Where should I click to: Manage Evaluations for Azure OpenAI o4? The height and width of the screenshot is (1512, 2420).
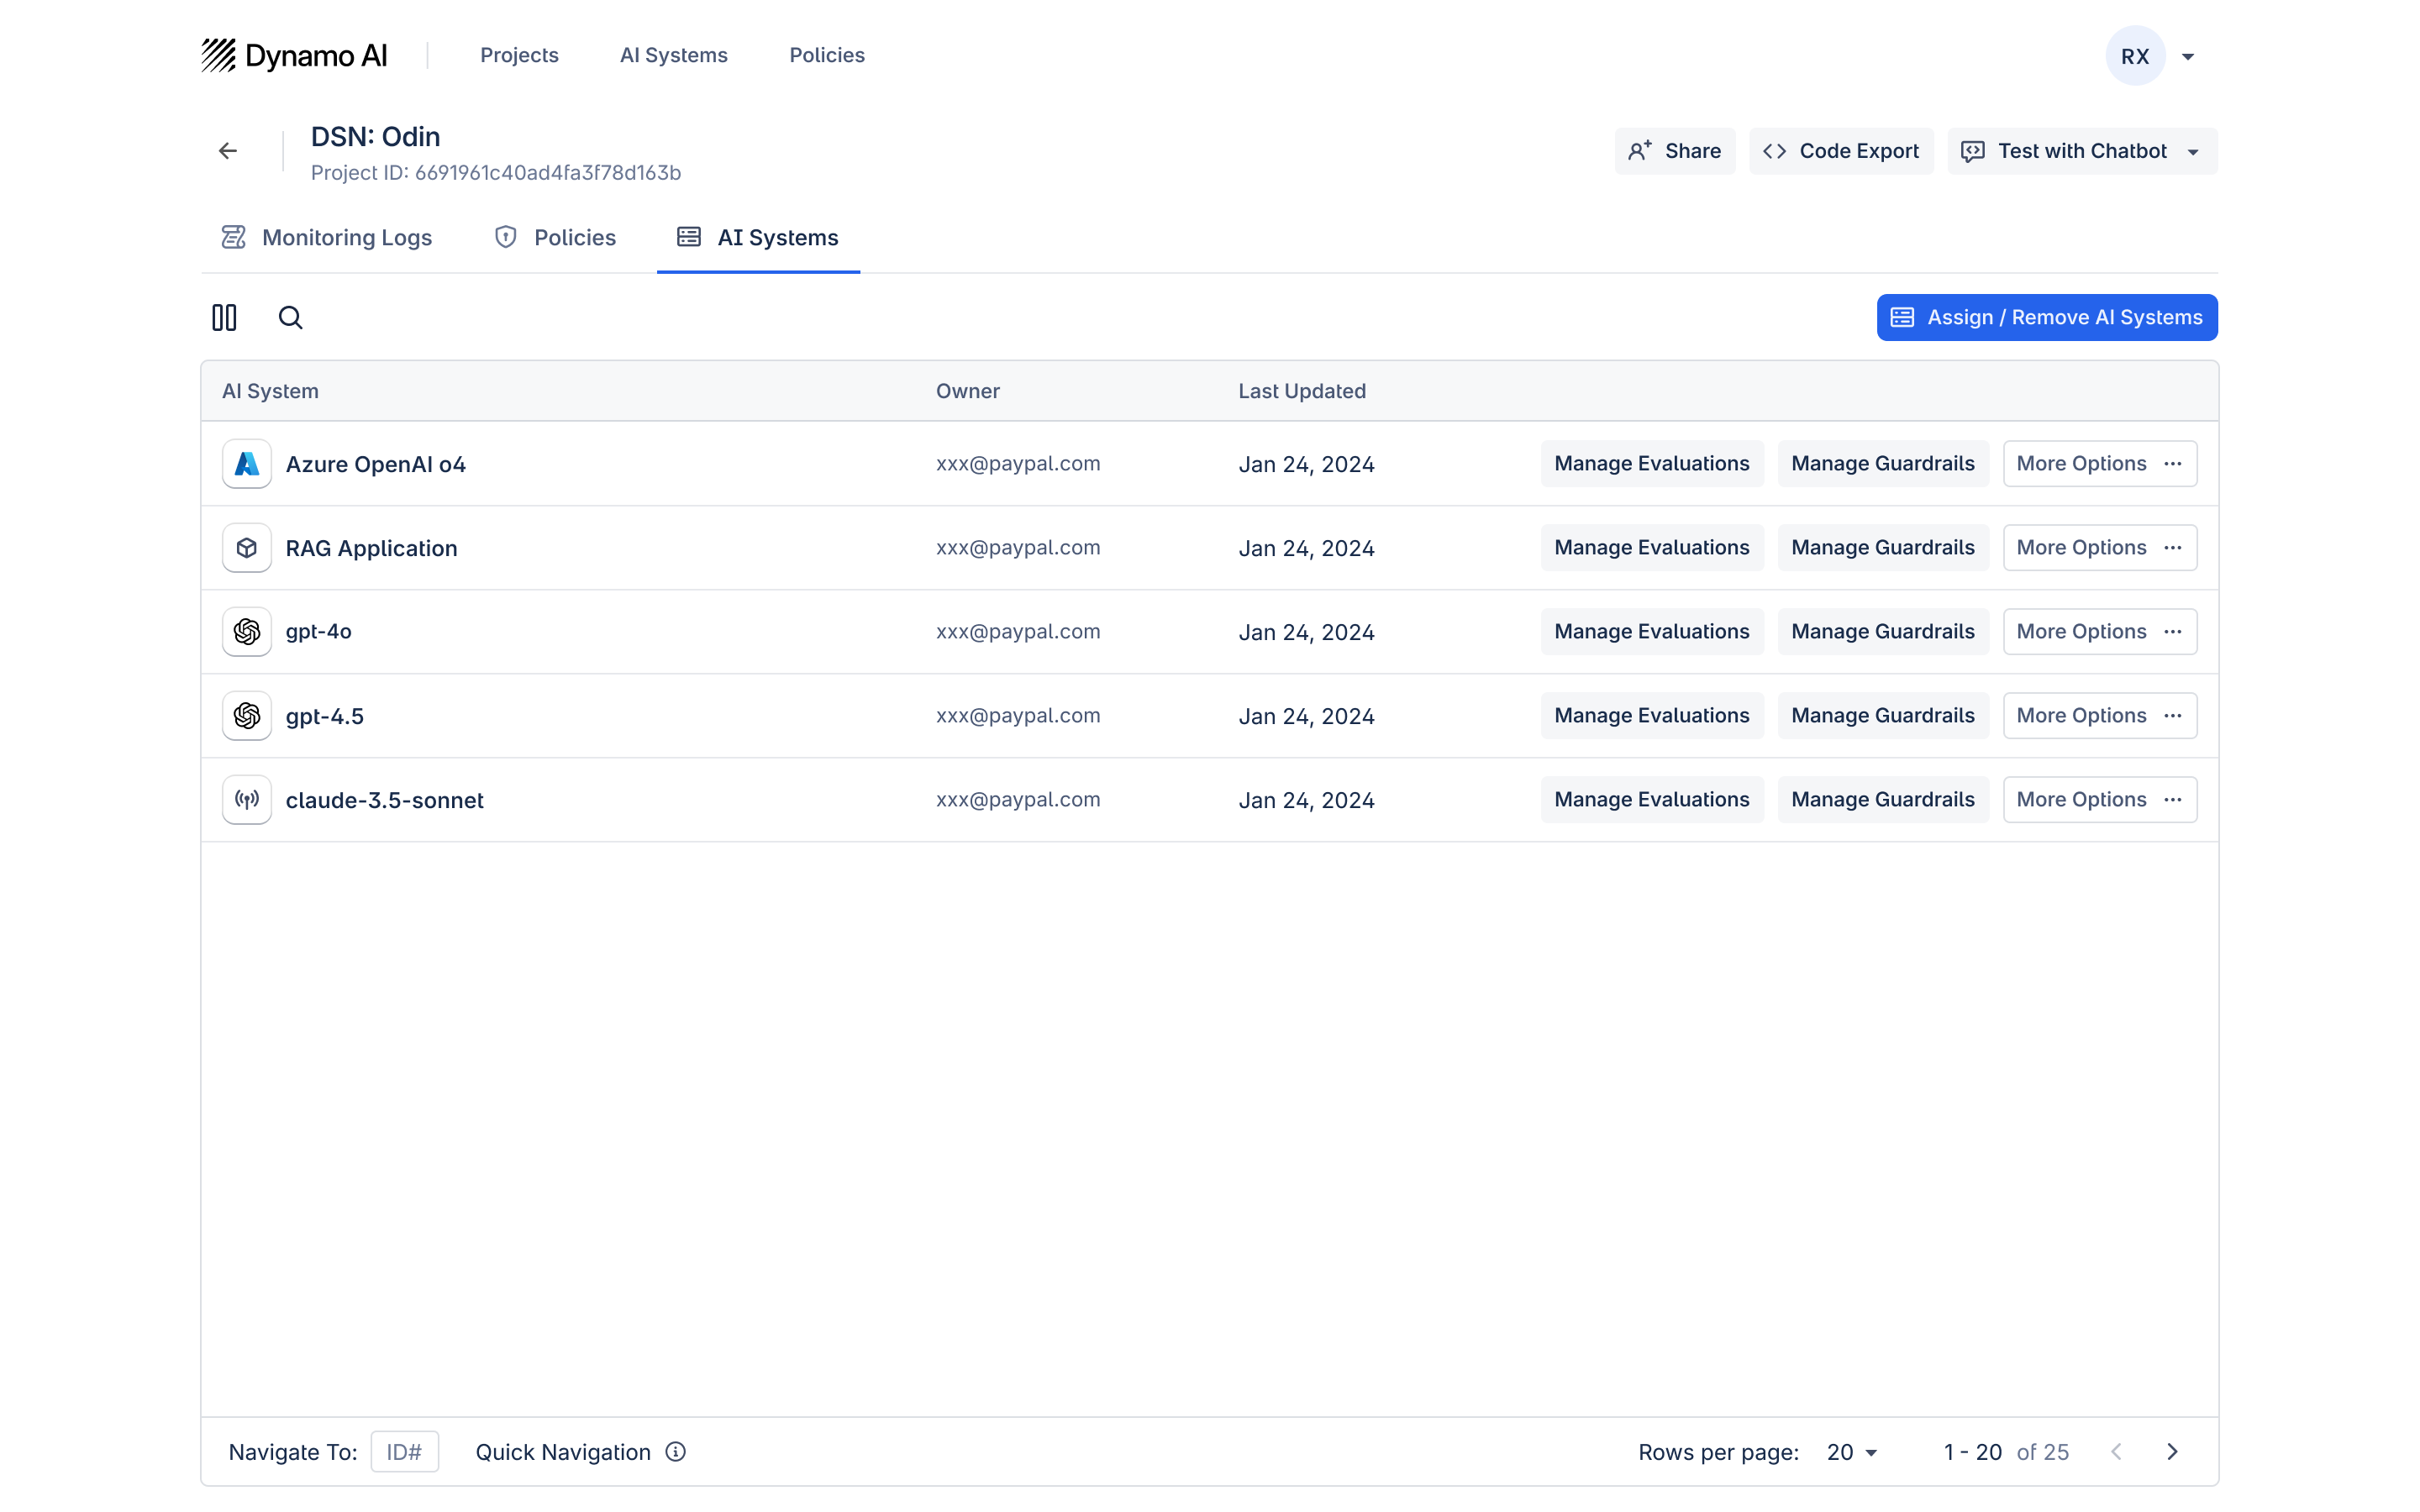(x=1652, y=464)
